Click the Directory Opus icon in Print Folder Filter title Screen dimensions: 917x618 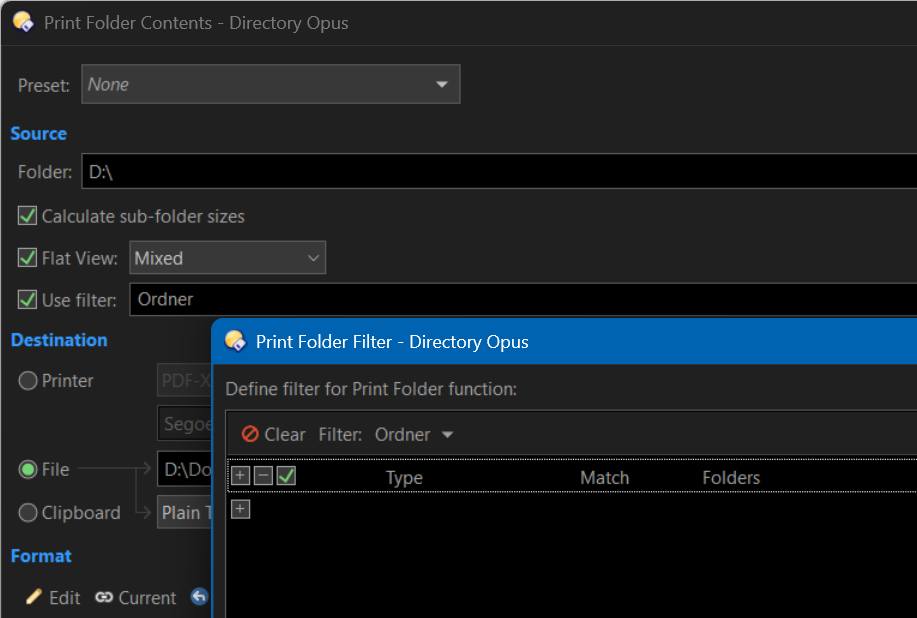[236, 341]
